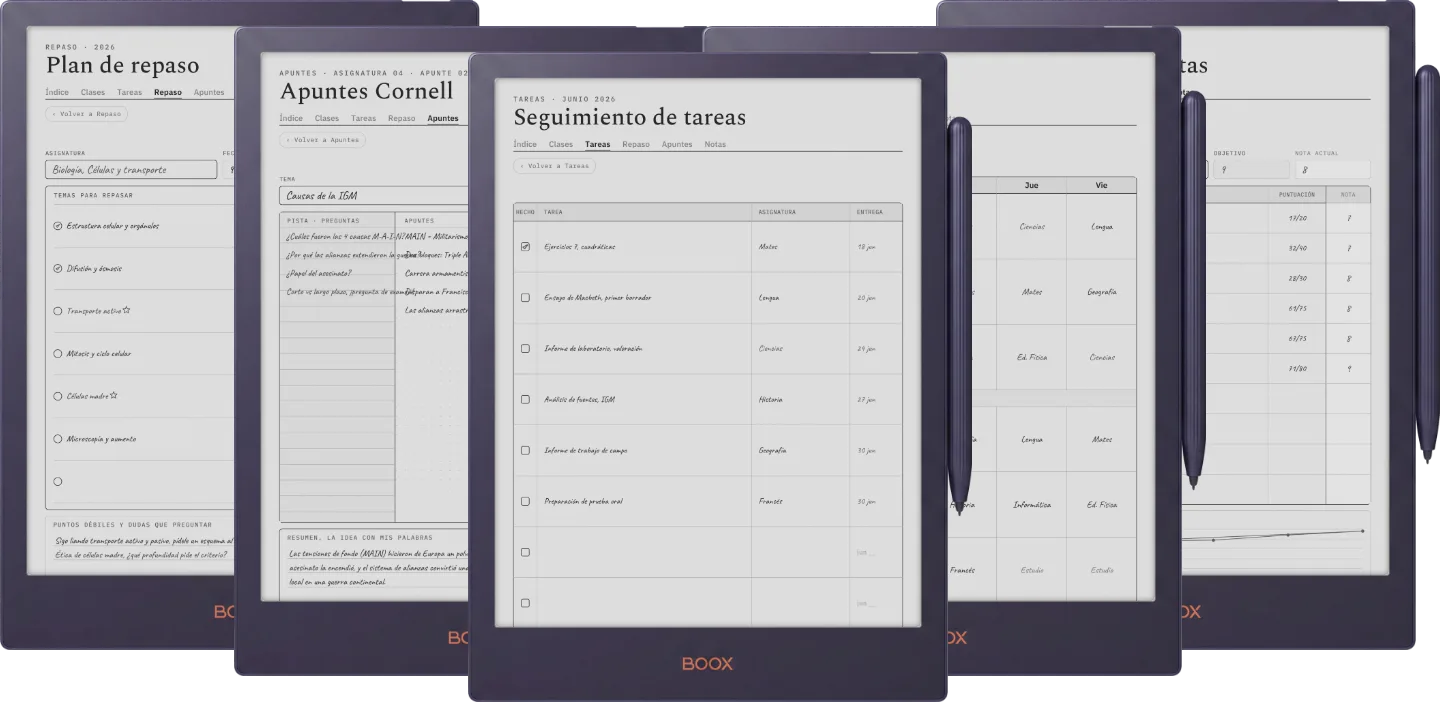This screenshot has height=702, width=1440.
Task: Mark Transporte activo topic as reviewed
Action: 58,311
